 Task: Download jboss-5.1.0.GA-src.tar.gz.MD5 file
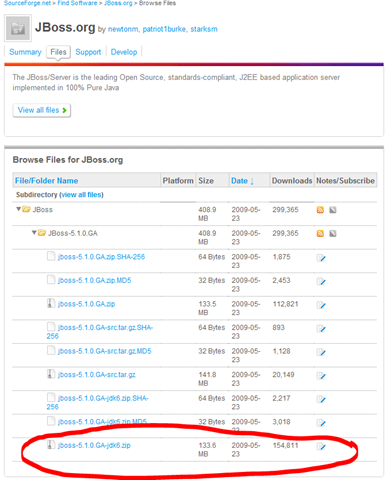pyautogui.click(x=104, y=351)
